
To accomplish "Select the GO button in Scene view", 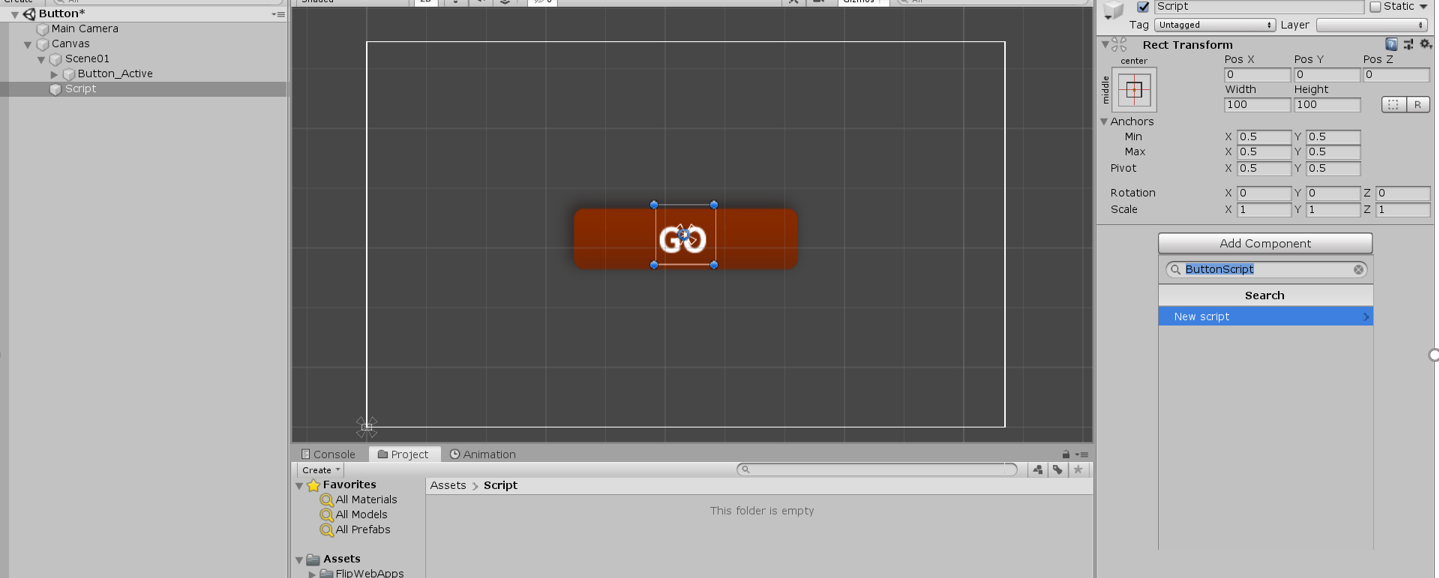I will coord(685,238).
